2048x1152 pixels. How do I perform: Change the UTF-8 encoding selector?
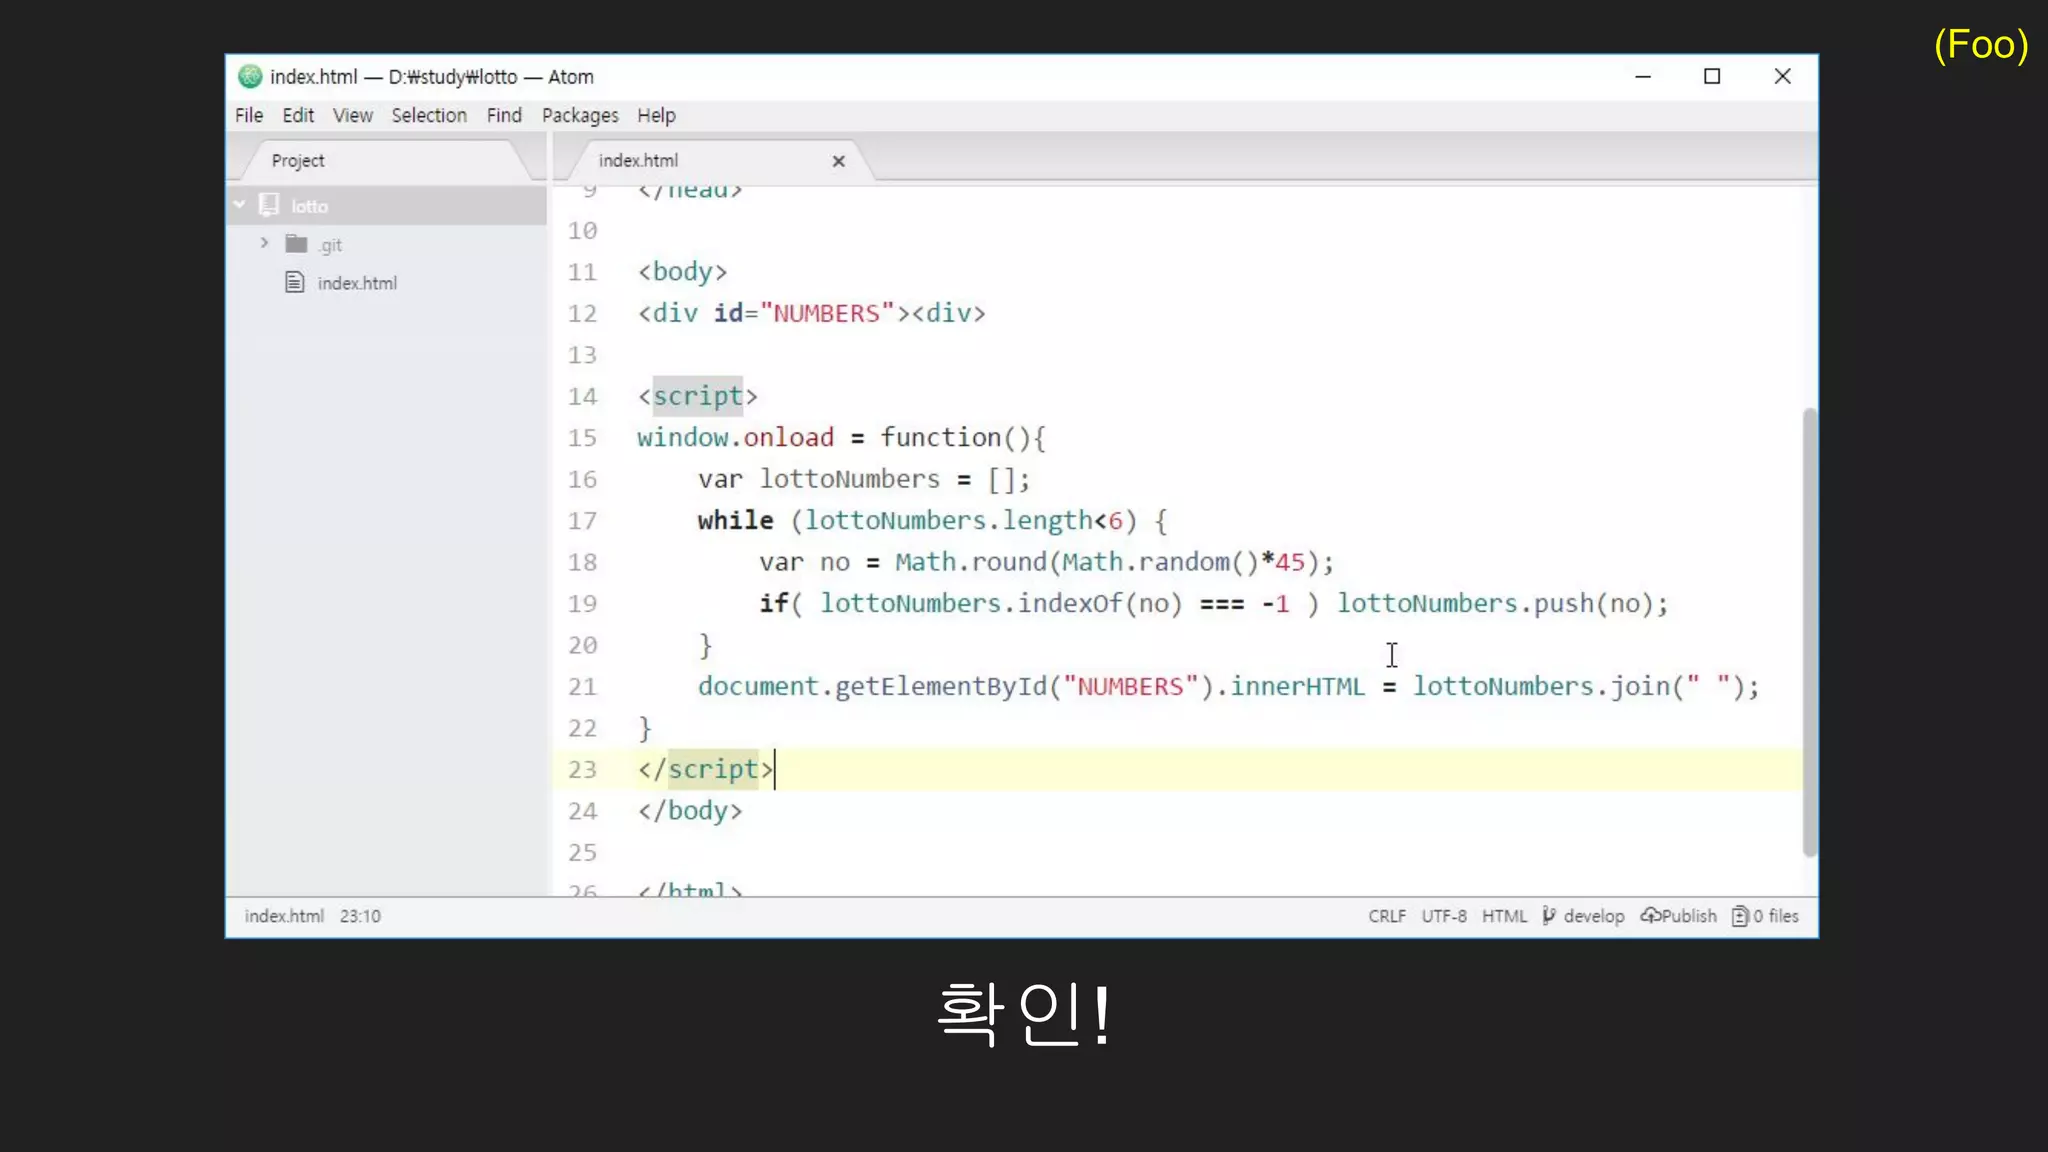pos(1443,916)
